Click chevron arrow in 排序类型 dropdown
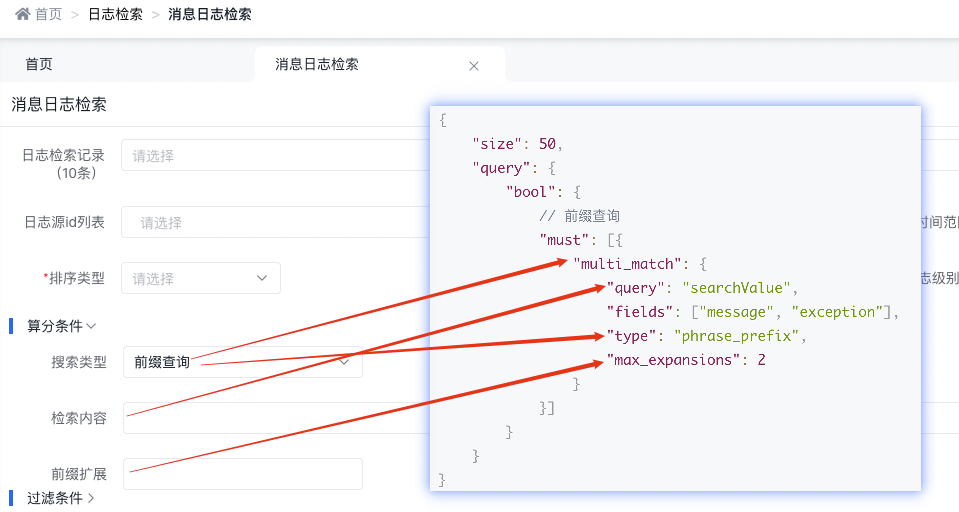 click(x=262, y=278)
